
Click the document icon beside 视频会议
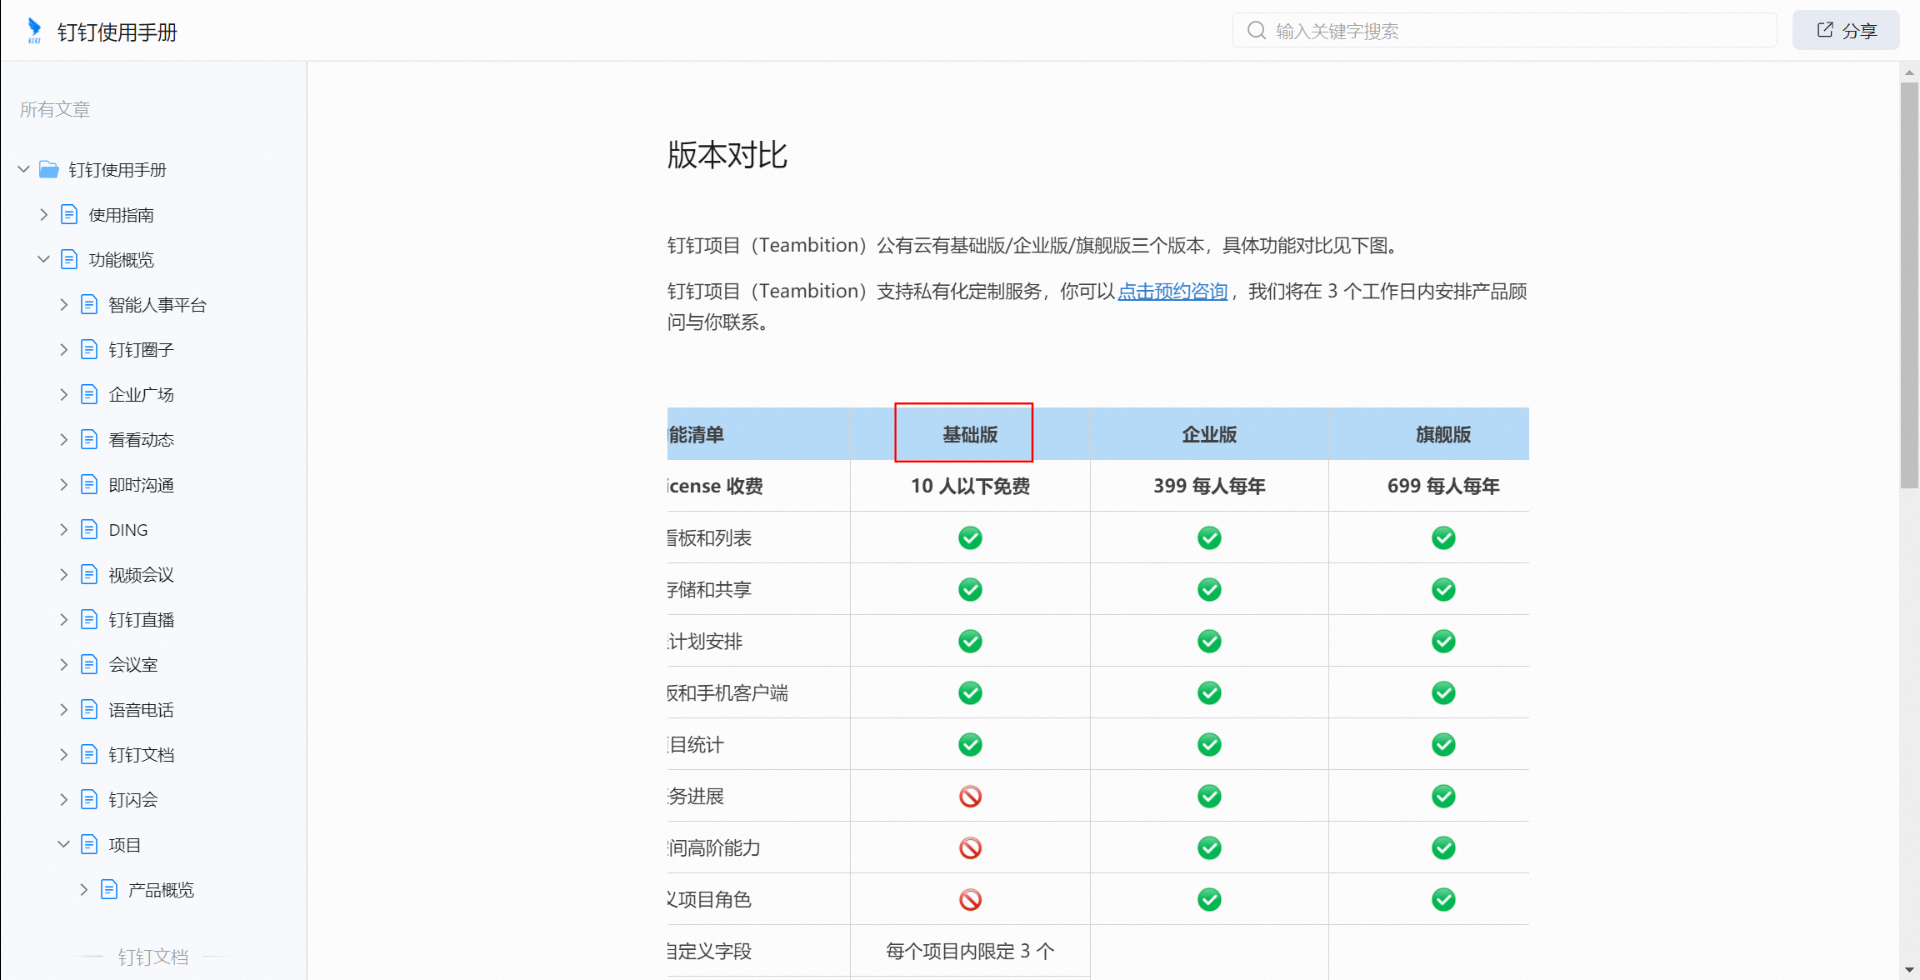[89, 575]
